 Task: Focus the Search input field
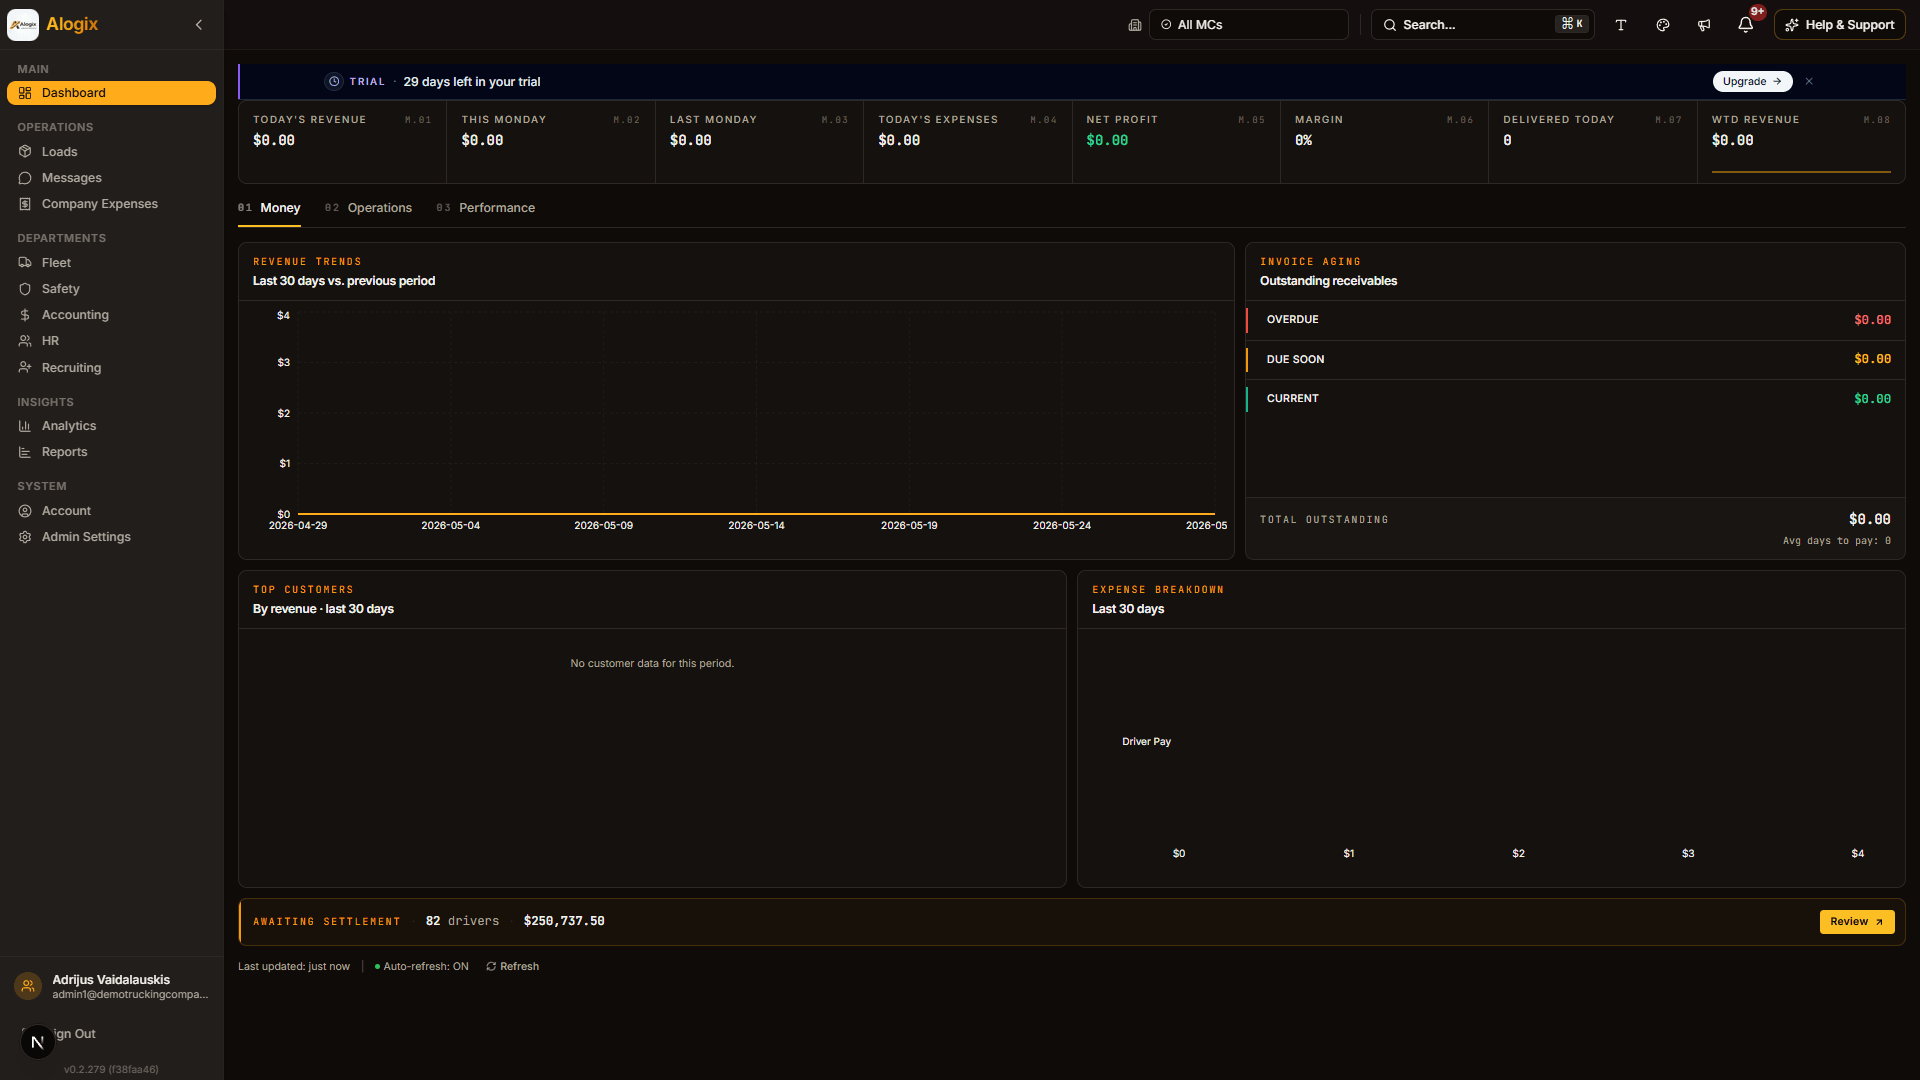click(1482, 25)
